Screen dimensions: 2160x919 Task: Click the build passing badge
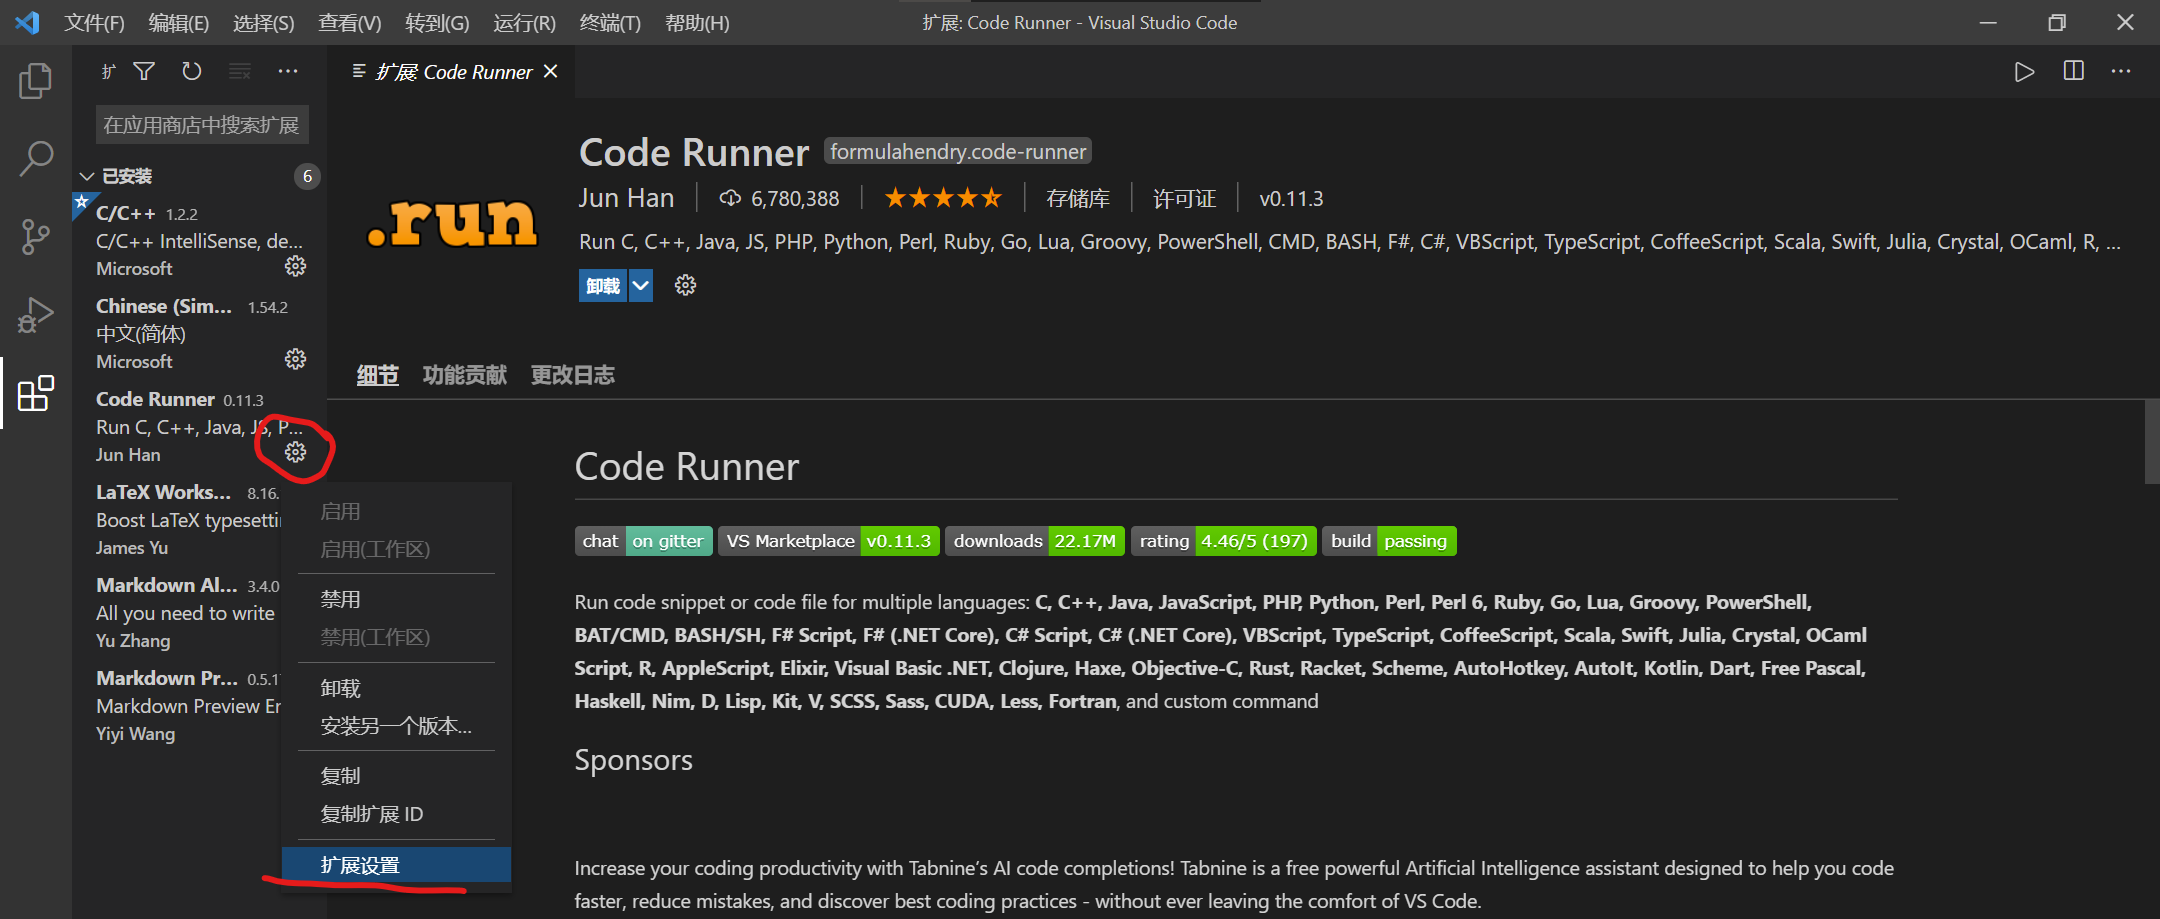pos(1389,541)
